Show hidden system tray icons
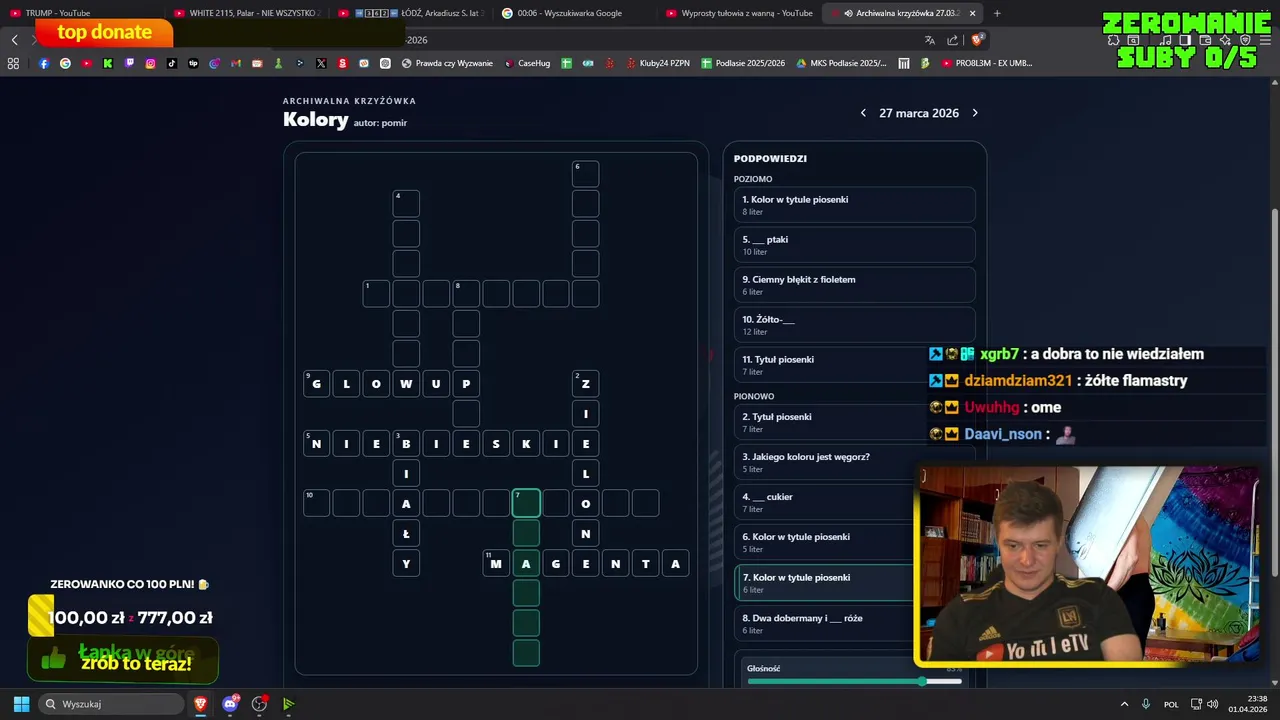The height and width of the screenshot is (720, 1280). pyautogui.click(x=1124, y=704)
